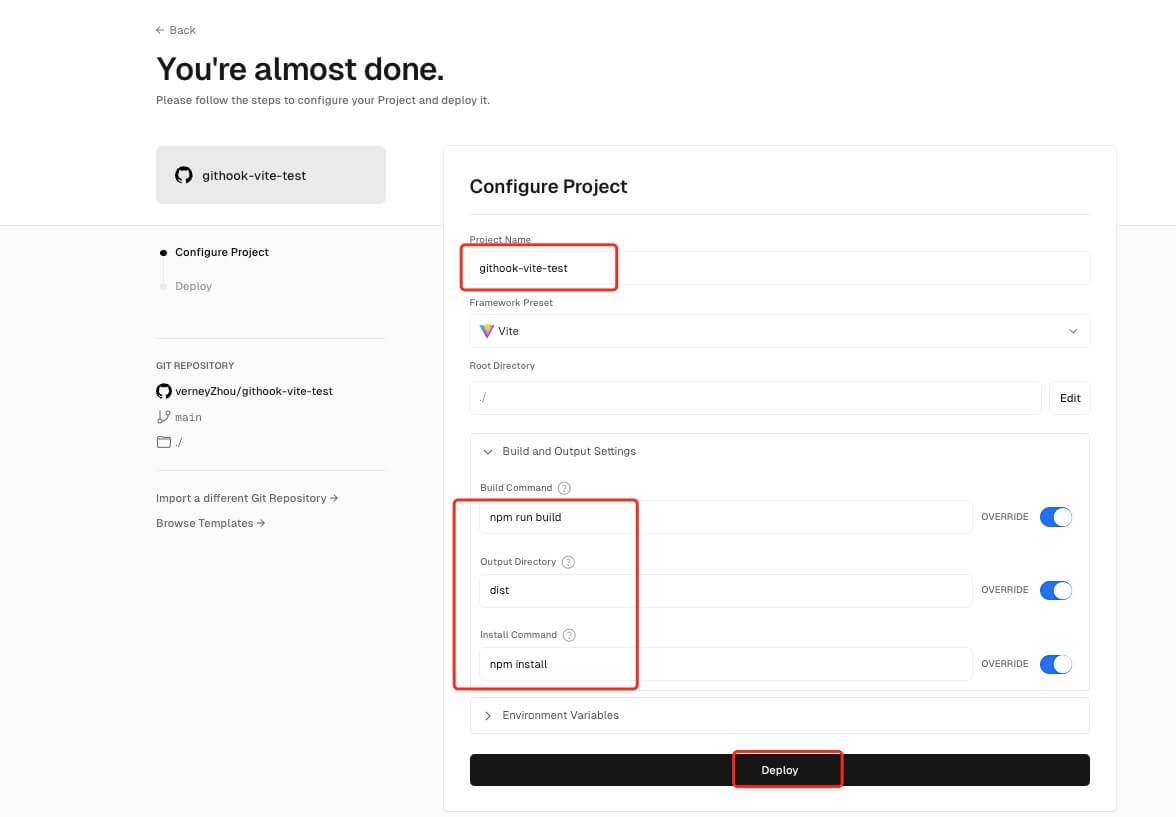Click the GitHub icon beside verneyZhou/githook-vite-test
Image resolution: width=1176 pixels, height=817 pixels.
click(x=164, y=391)
